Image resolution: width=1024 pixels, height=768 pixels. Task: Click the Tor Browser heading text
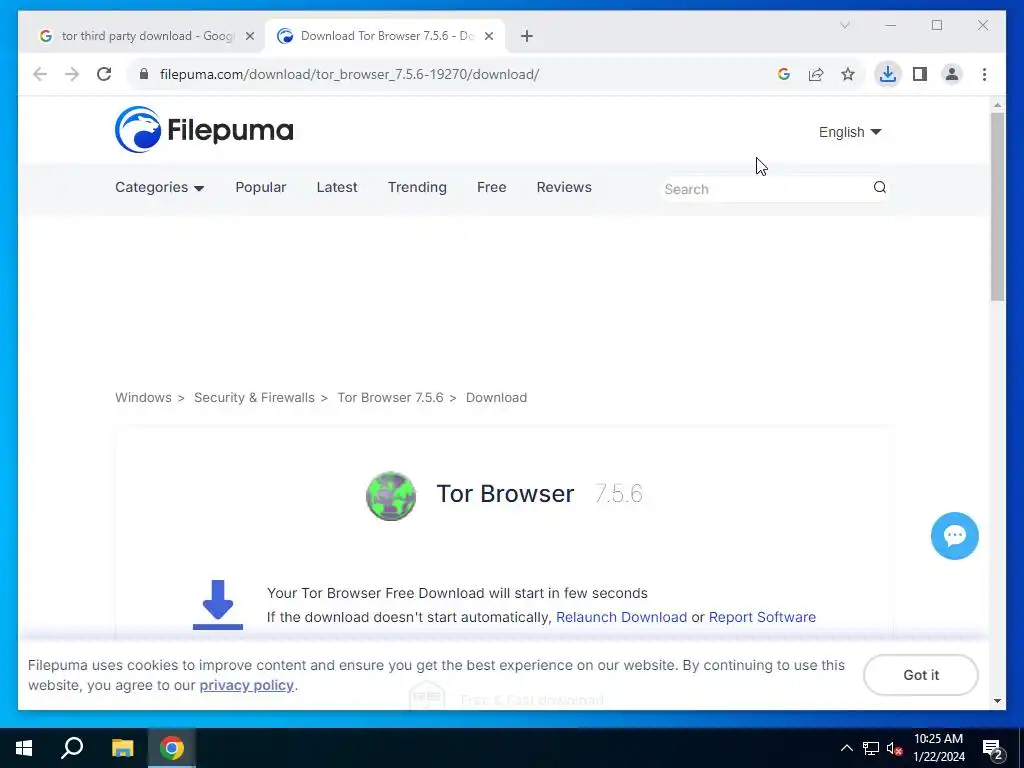(x=505, y=494)
